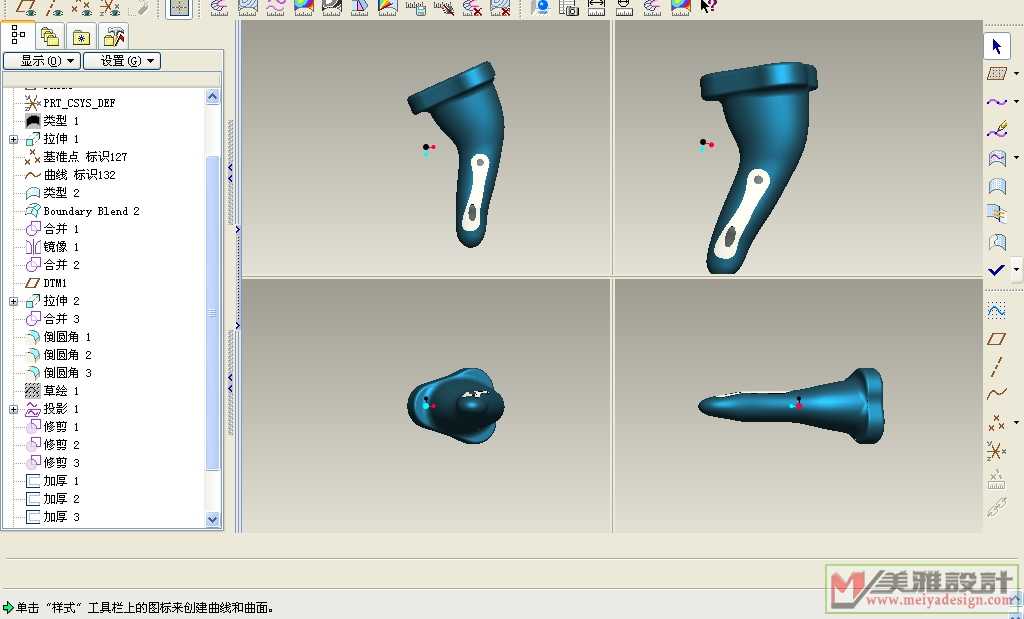Open the 设置 dropdown menu
Image resolution: width=1024 pixels, height=619 pixels.
click(x=121, y=61)
